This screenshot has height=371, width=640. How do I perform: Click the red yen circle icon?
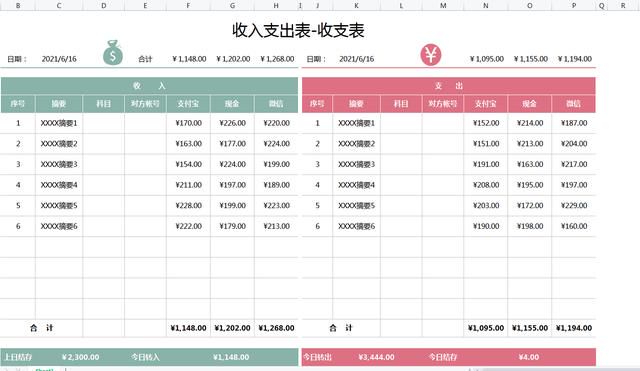coord(431,55)
